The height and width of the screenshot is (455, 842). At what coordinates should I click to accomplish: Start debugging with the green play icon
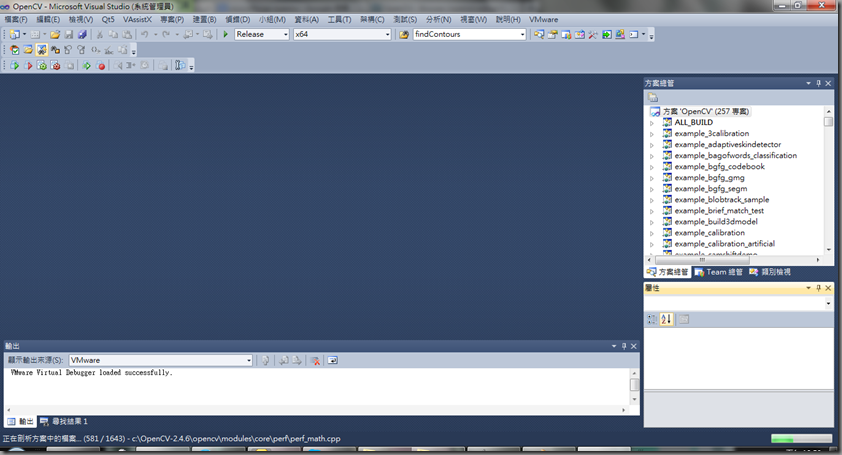226,34
